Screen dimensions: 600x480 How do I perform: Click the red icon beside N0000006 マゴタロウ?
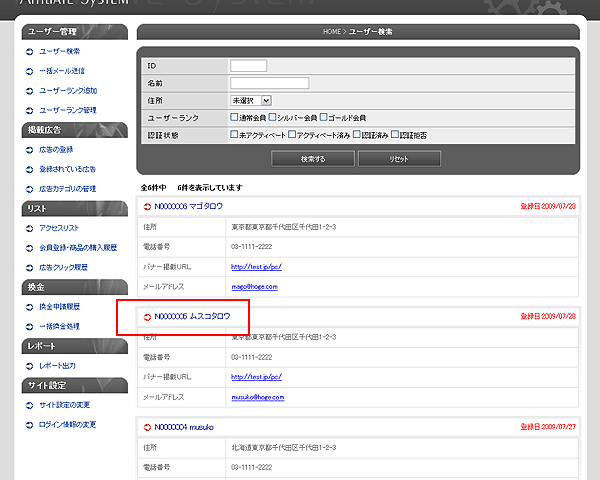(147, 206)
